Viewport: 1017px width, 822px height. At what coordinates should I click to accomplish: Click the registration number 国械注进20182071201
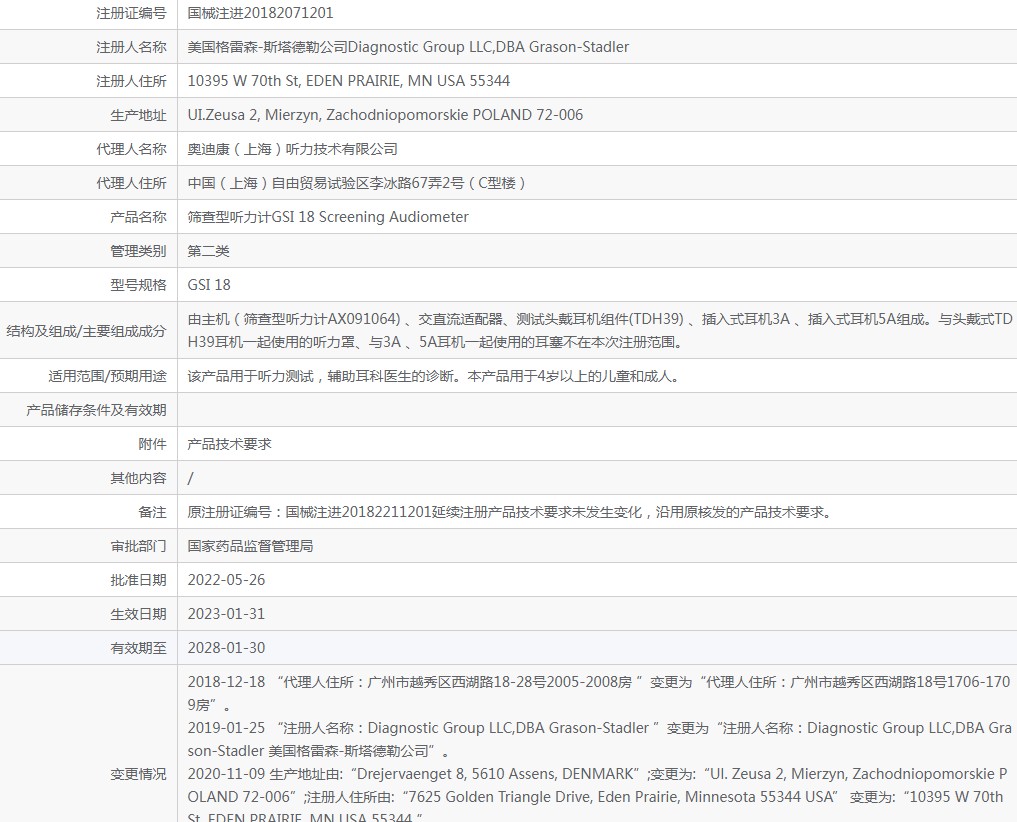260,12
